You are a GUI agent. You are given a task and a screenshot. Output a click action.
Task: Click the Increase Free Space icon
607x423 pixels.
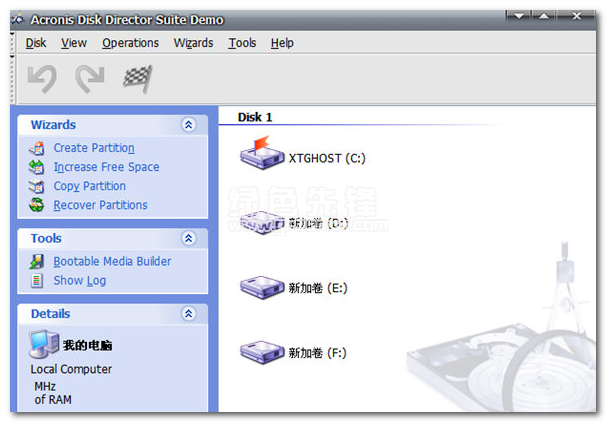pyautogui.click(x=37, y=167)
